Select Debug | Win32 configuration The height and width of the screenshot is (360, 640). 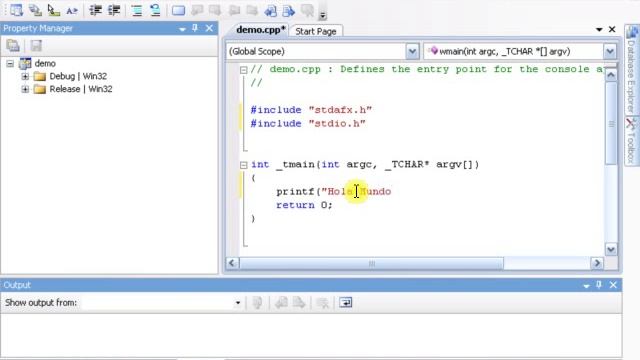click(78, 76)
